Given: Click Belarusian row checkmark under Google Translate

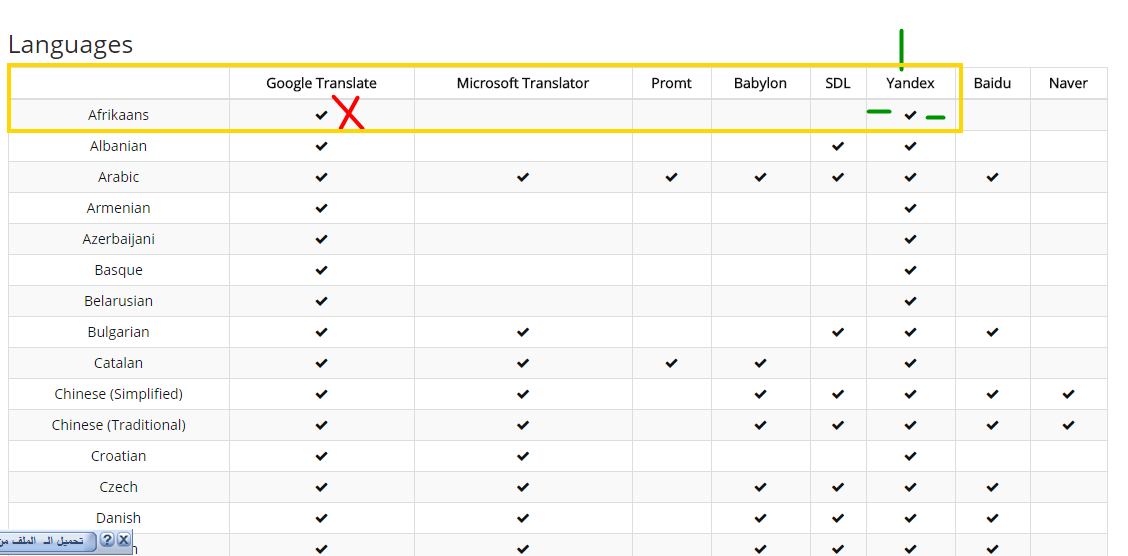Looking at the screenshot, I should coord(322,301).
